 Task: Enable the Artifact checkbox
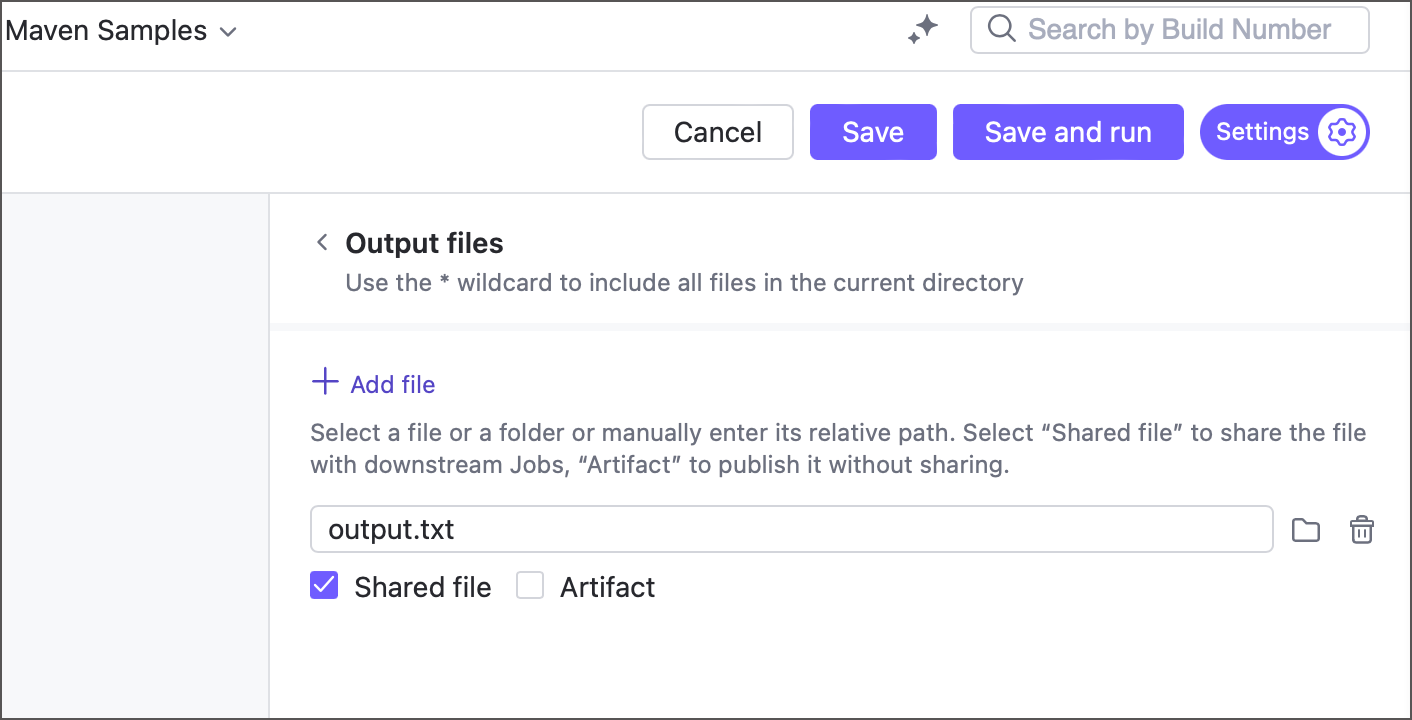(x=530, y=585)
